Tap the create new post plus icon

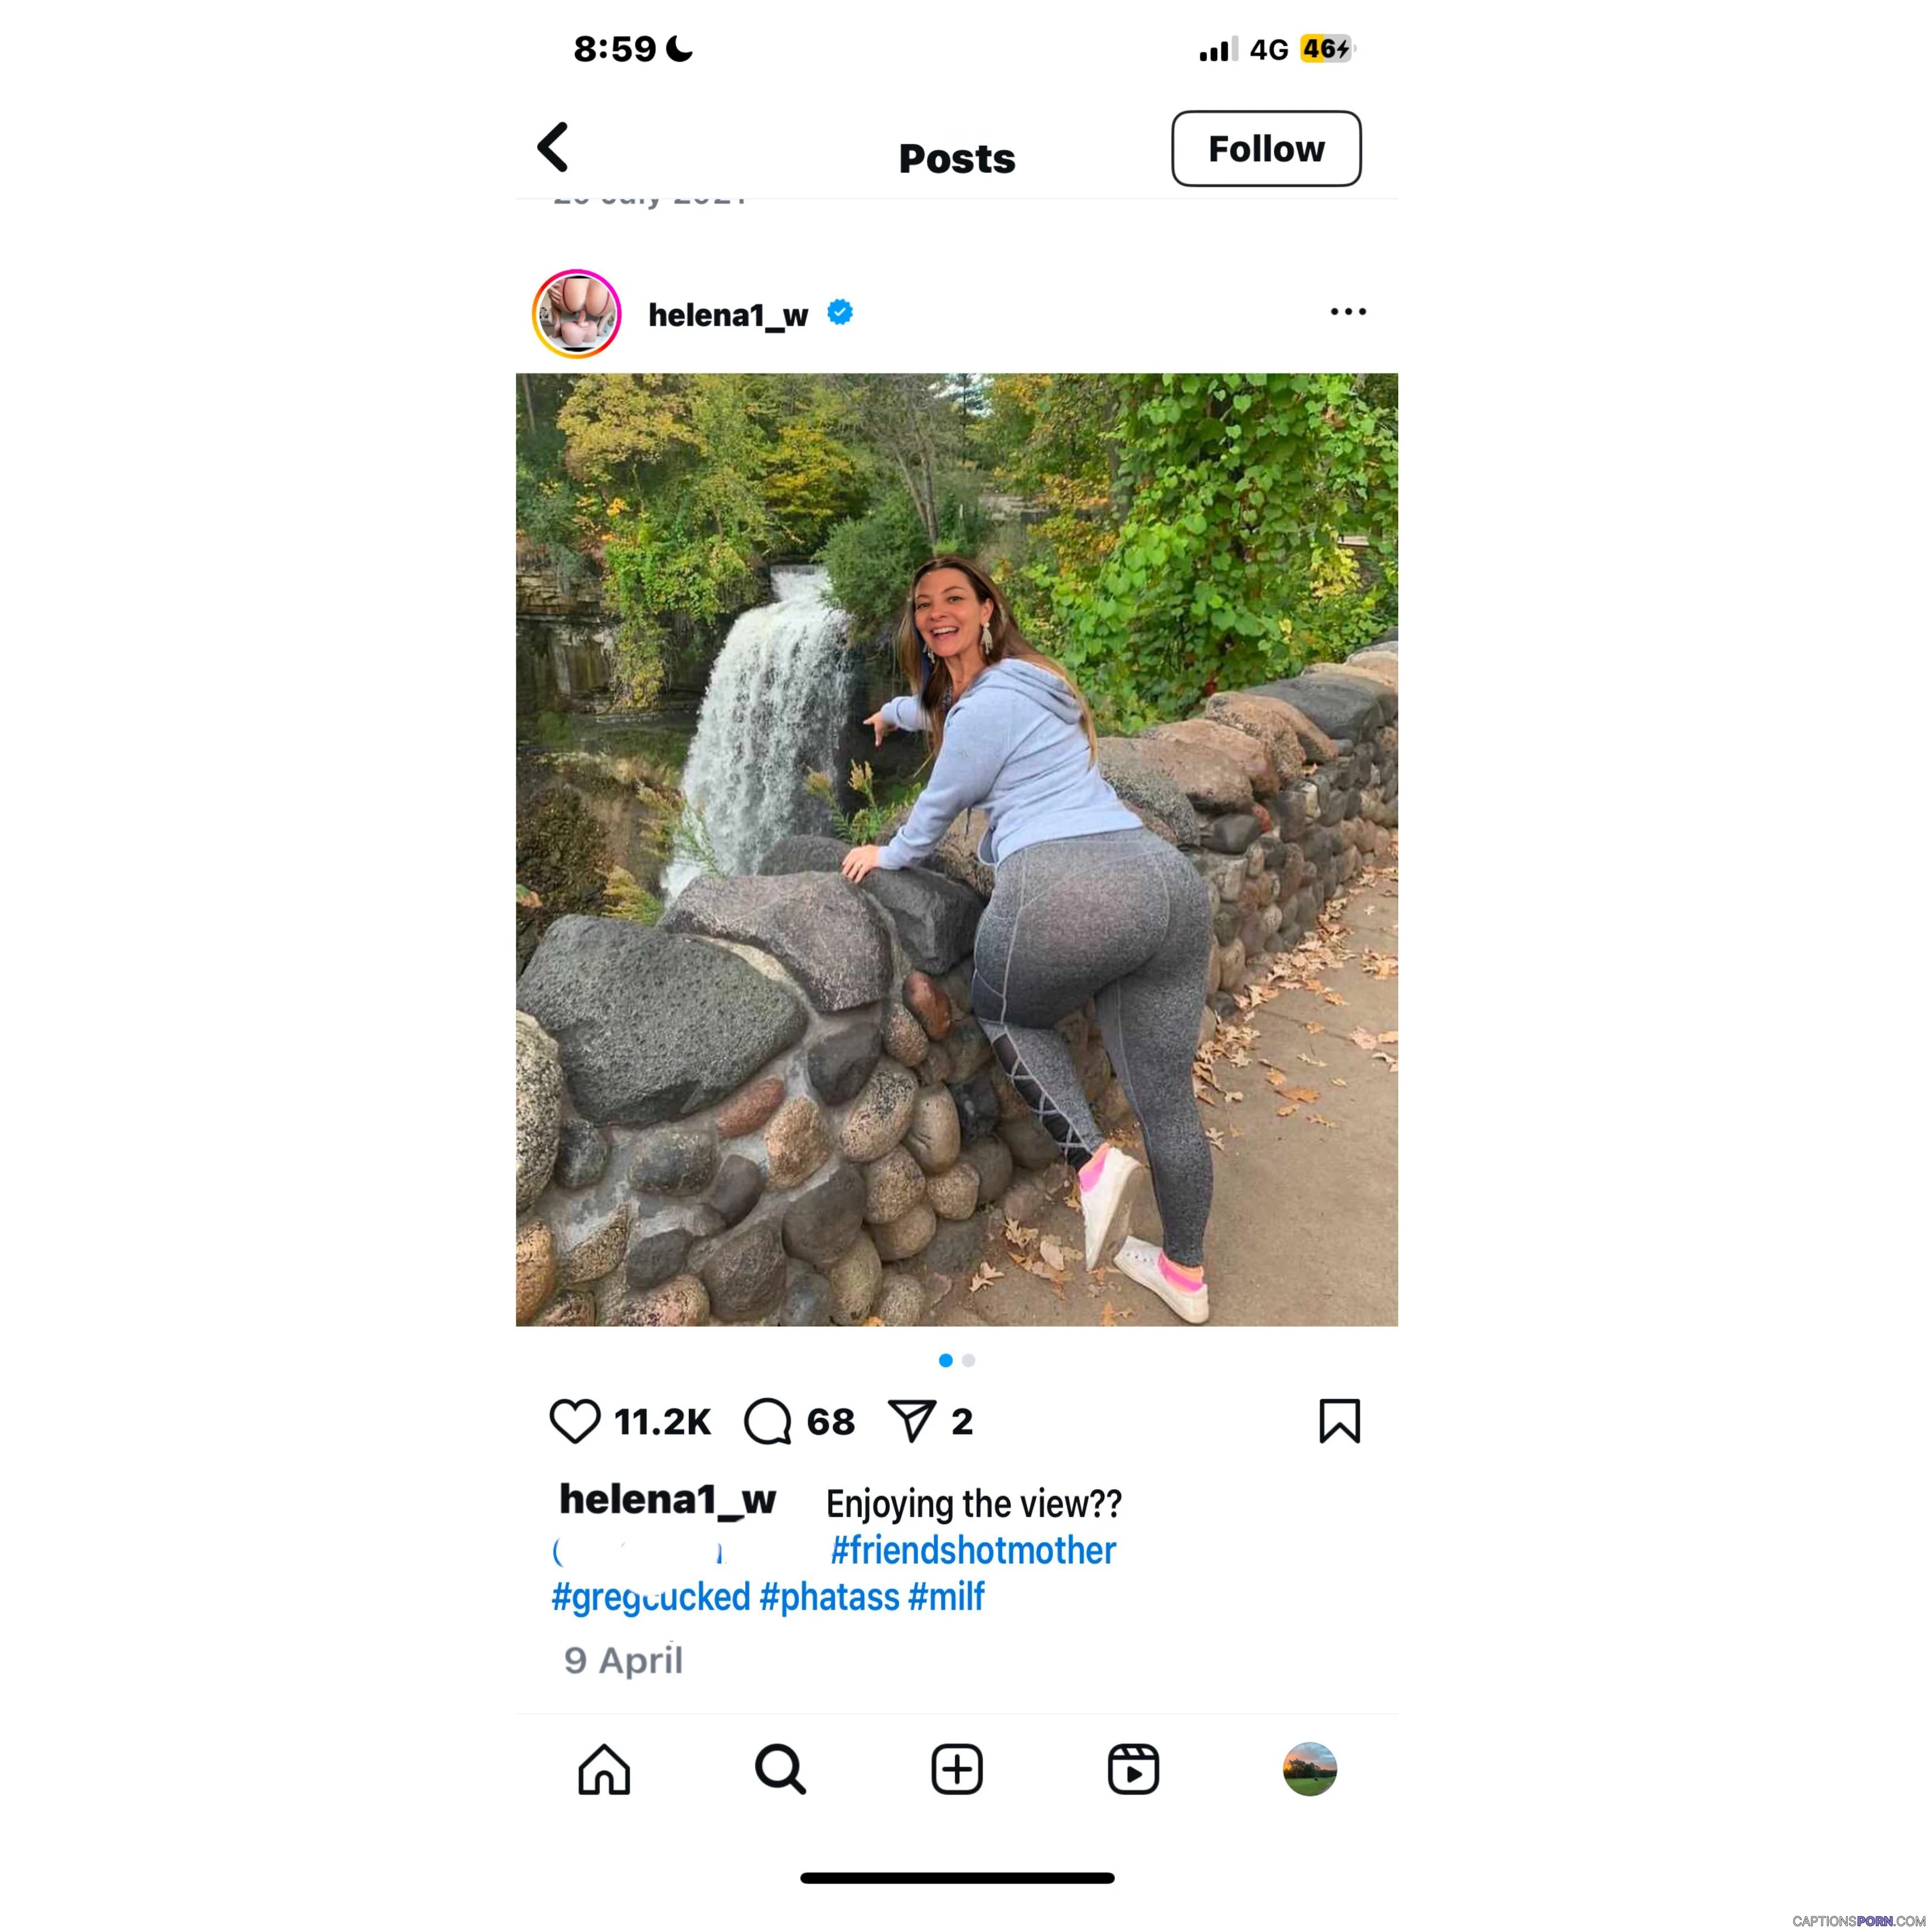pos(957,1769)
